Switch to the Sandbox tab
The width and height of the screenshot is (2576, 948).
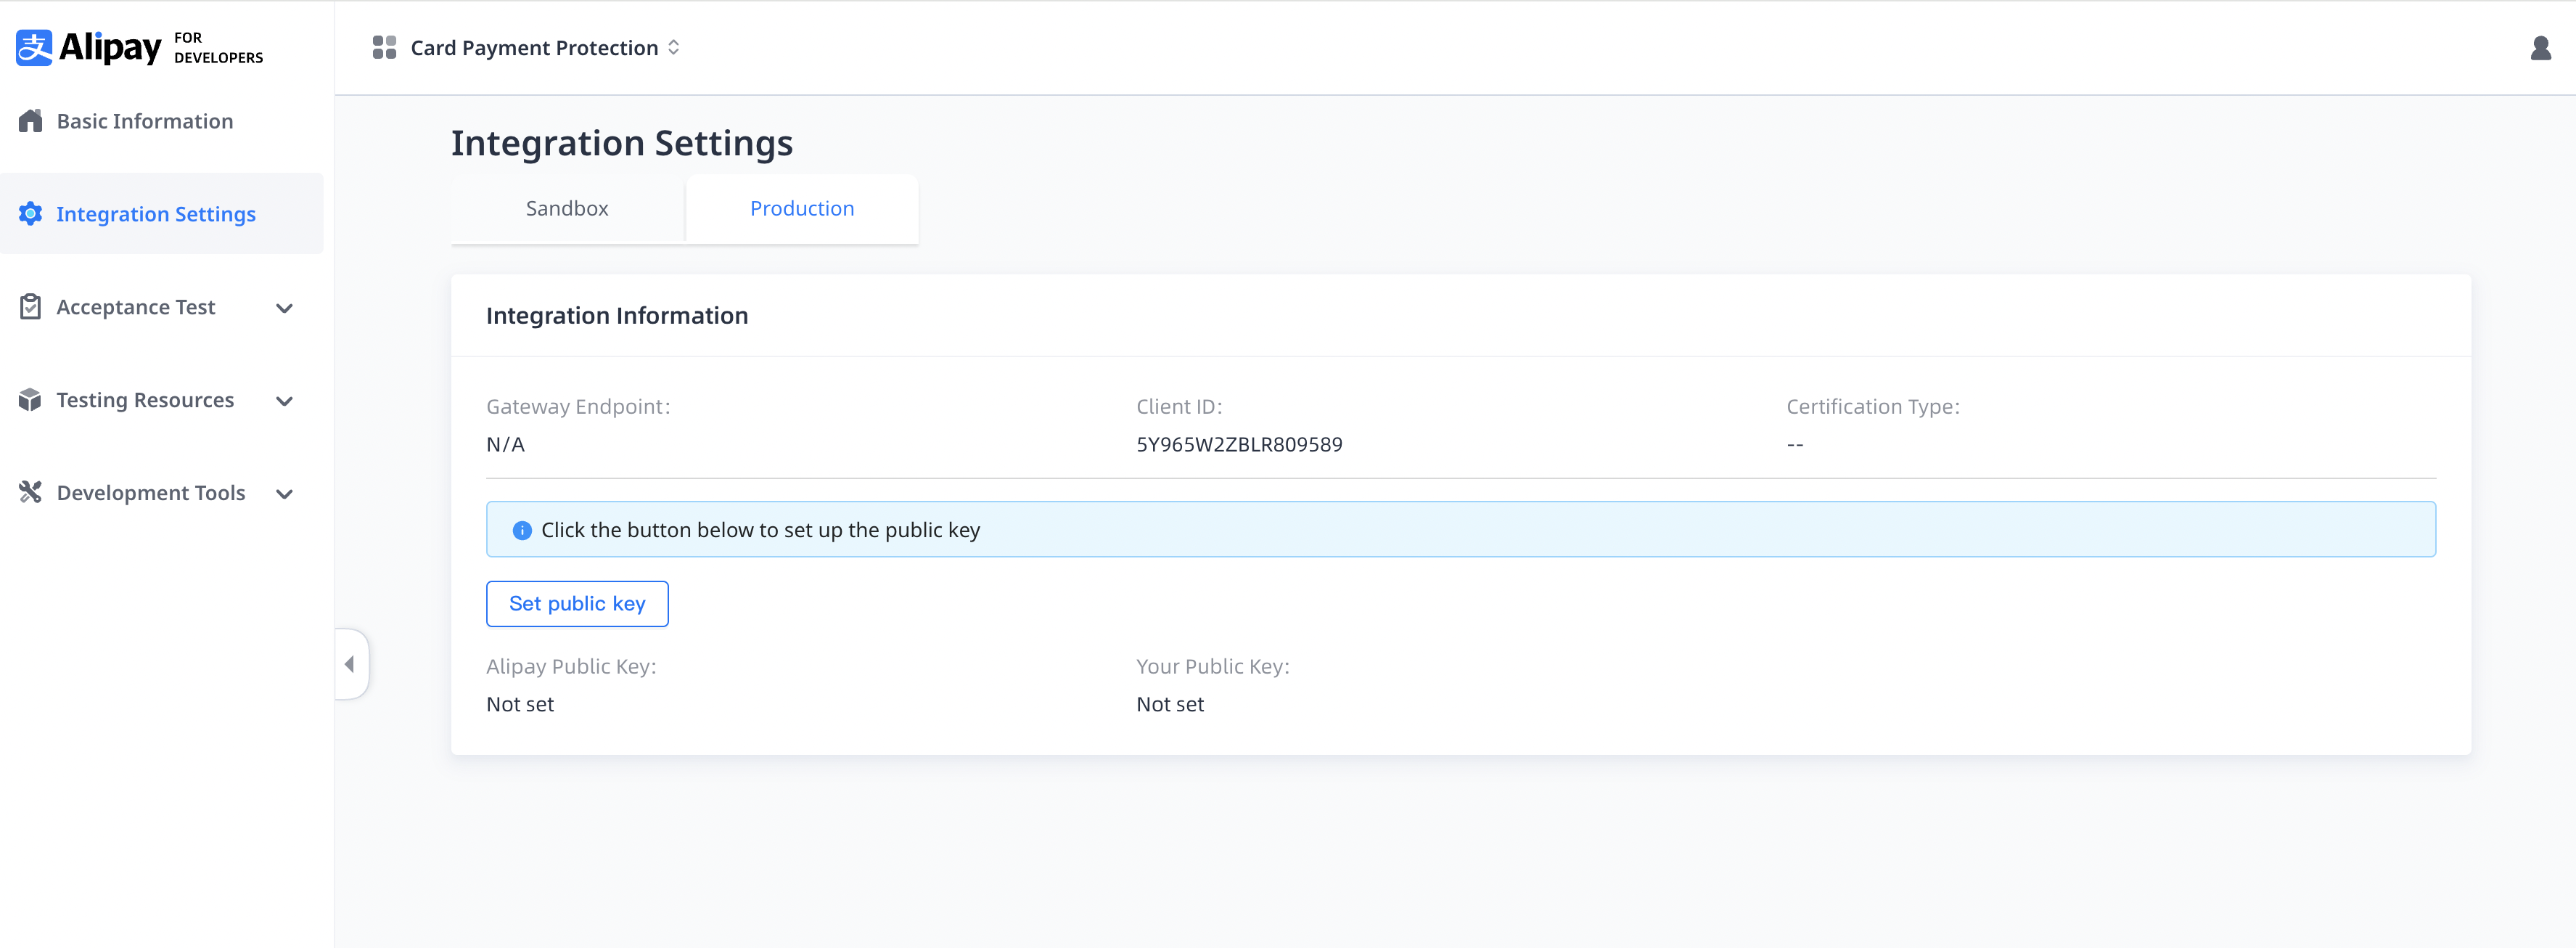click(567, 209)
